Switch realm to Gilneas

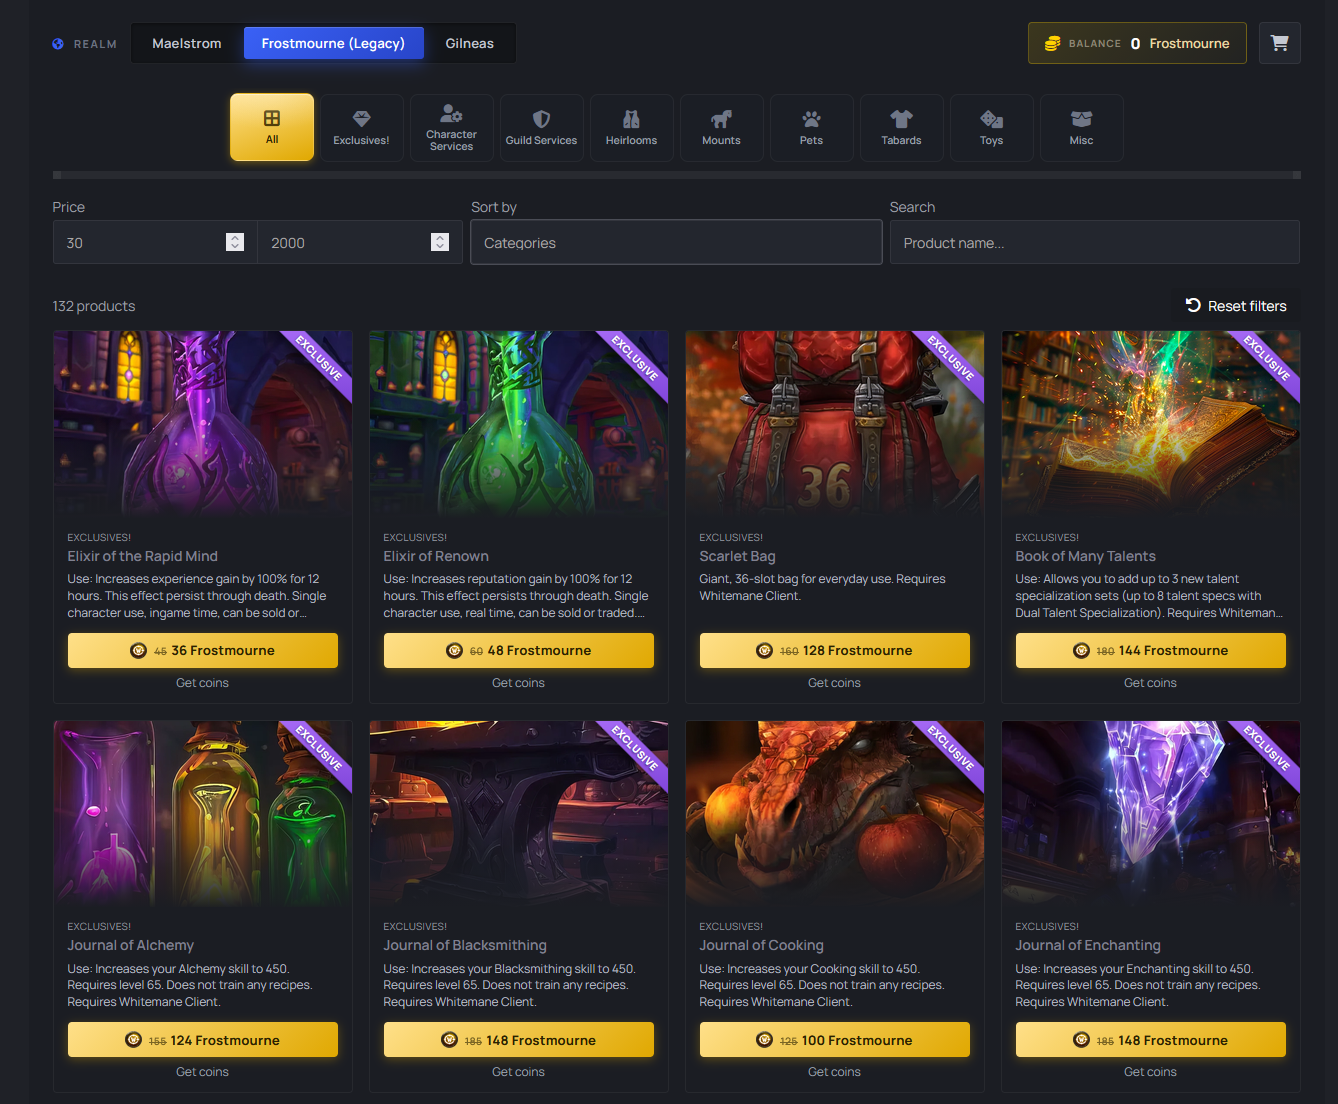pyautogui.click(x=470, y=43)
